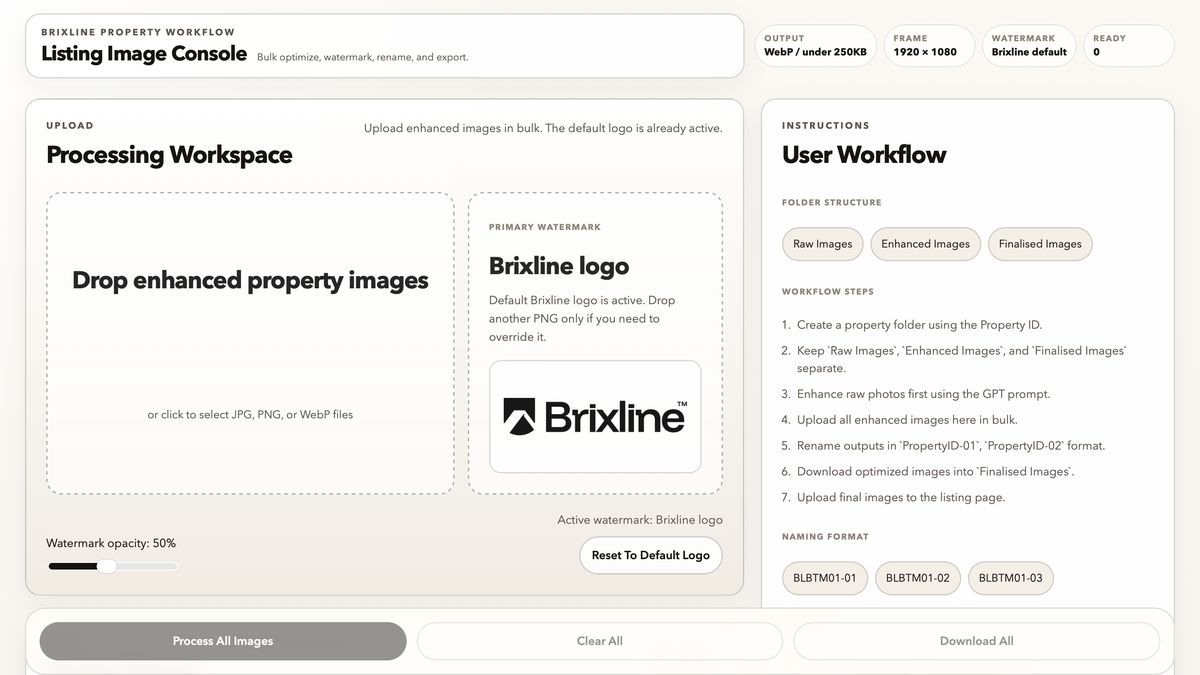1200x675 pixels.
Task: Click the BLBTM01-02 naming chip
Action: tap(918, 578)
